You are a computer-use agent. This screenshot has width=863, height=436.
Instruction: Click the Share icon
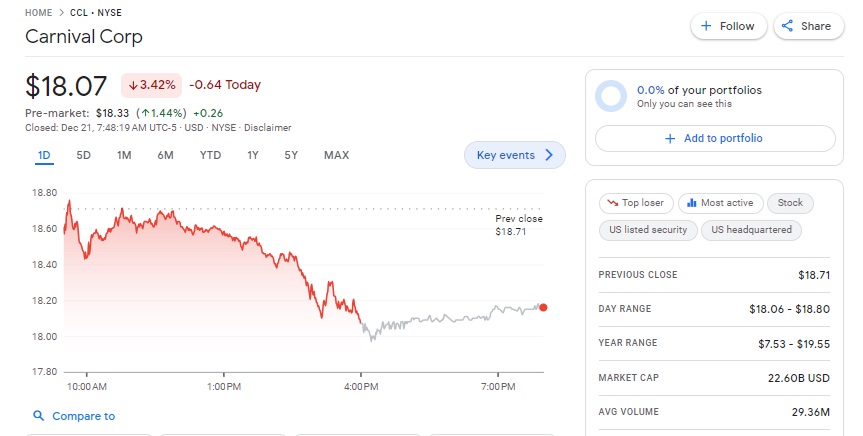[x=788, y=27]
